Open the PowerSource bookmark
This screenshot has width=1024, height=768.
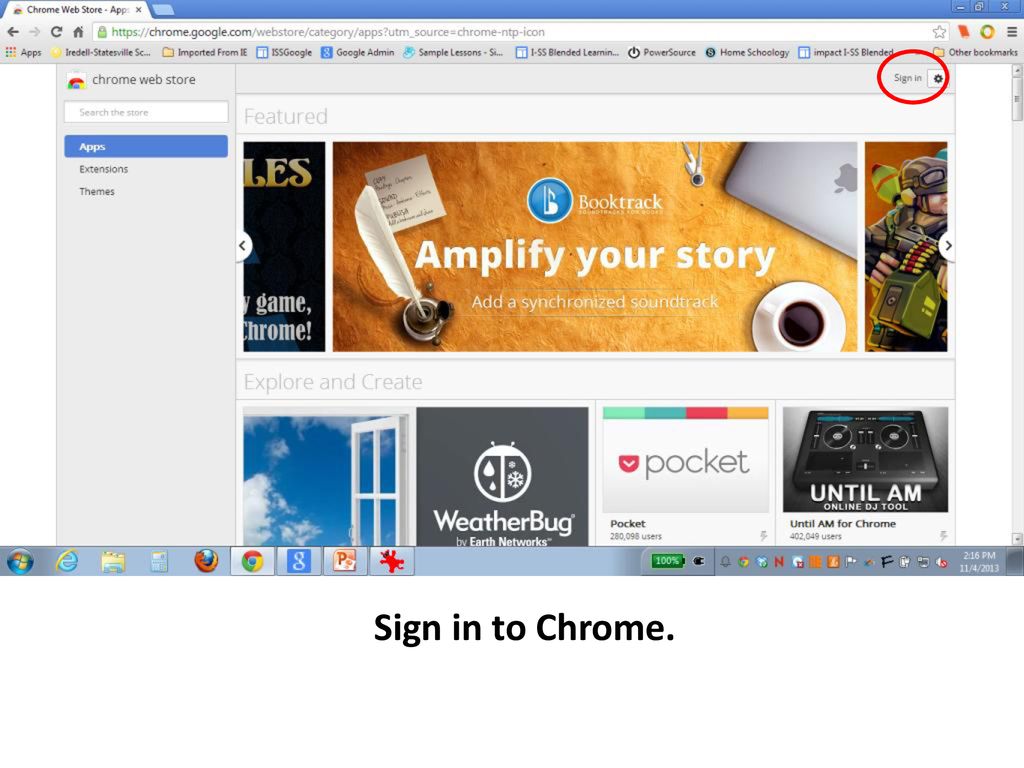662,52
